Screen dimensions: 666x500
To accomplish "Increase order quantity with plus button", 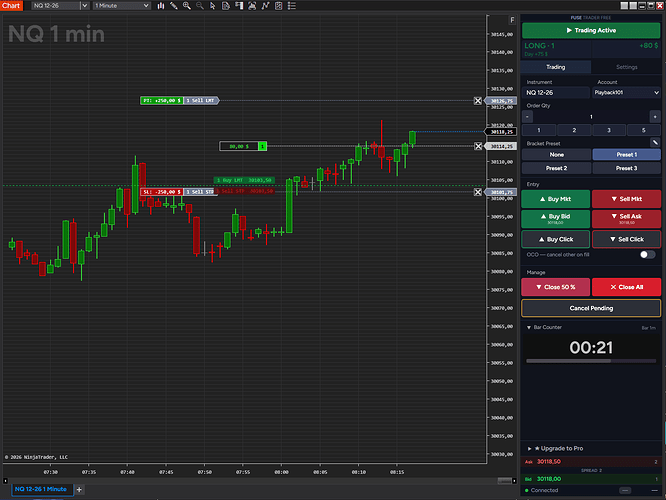I will (655, 117).
